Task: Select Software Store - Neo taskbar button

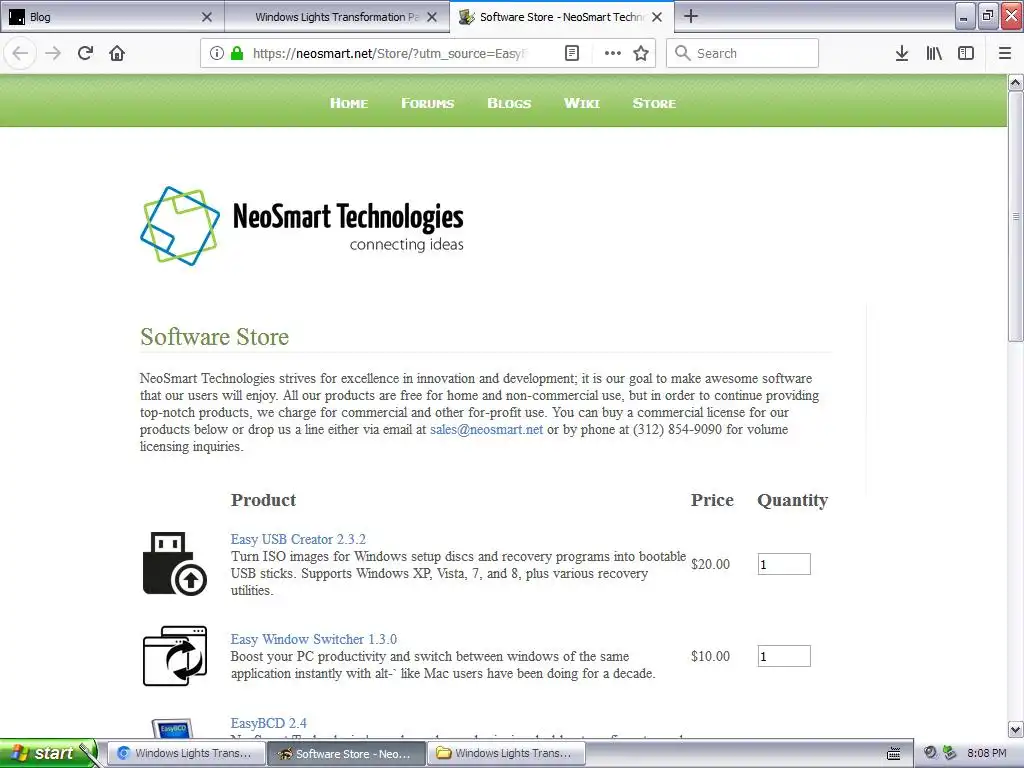Action: tap(346, 754)
